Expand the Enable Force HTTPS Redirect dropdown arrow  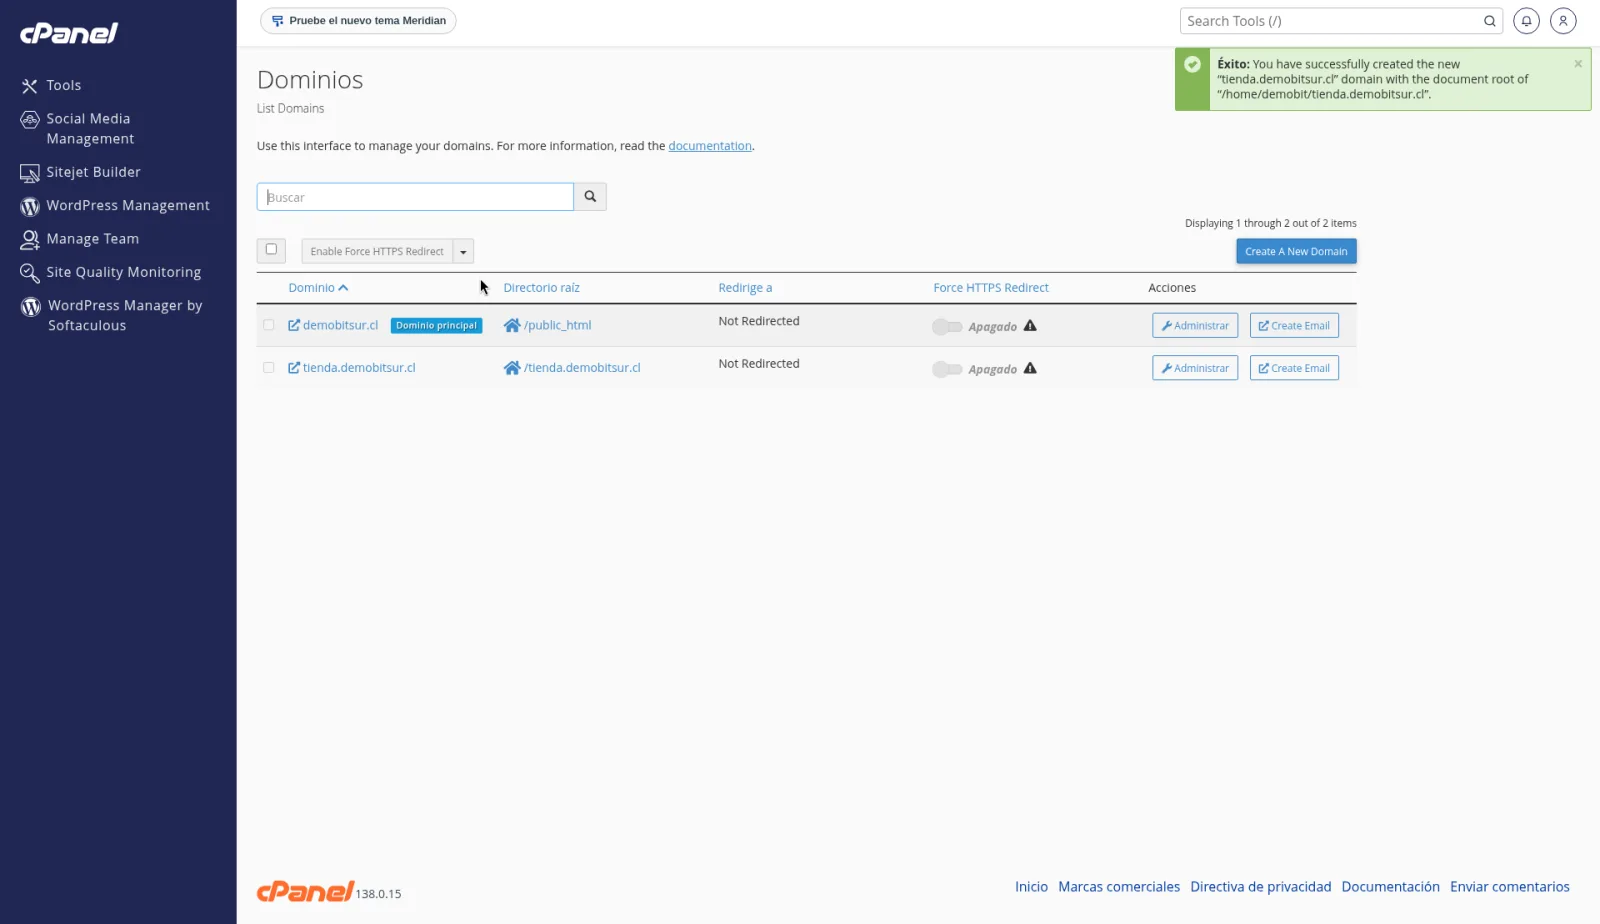click(463, 252)
